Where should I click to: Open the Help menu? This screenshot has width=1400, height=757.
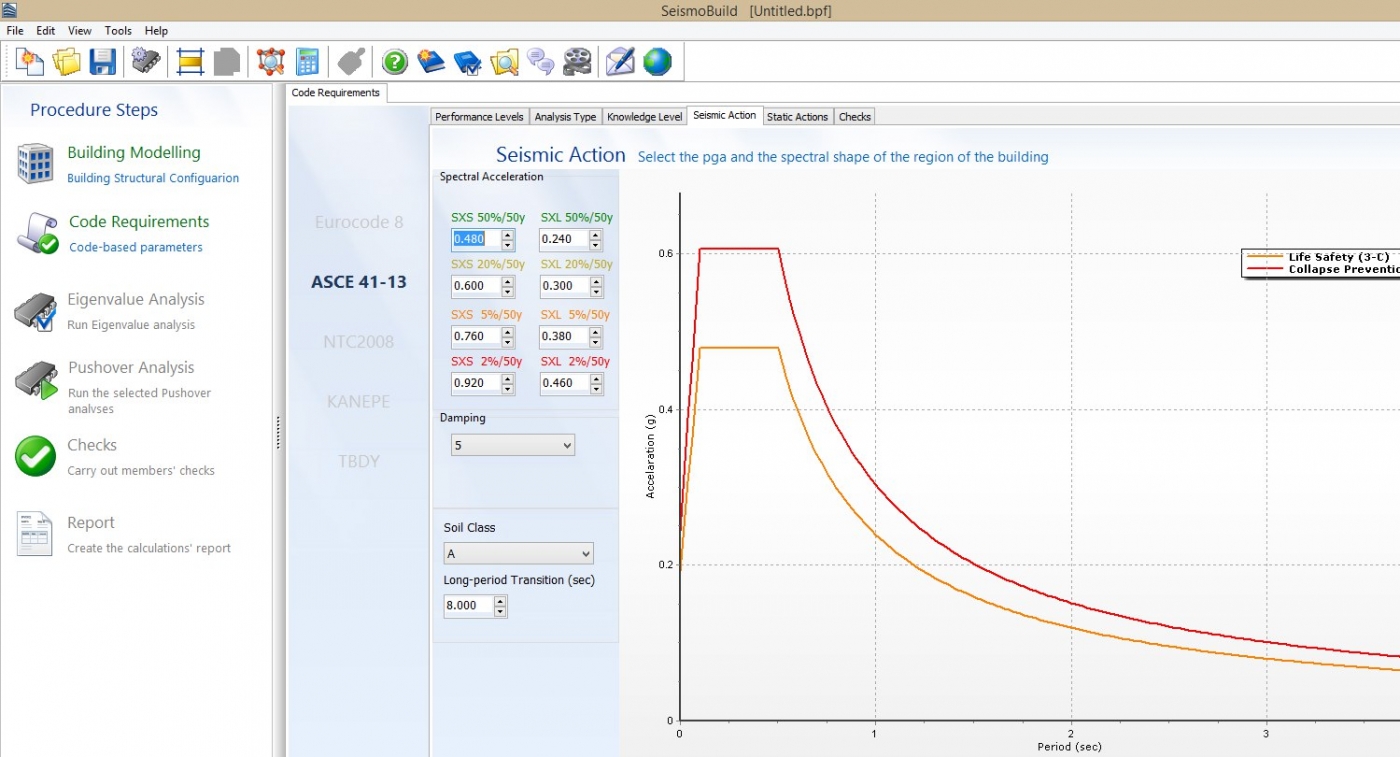pos(156,31)
